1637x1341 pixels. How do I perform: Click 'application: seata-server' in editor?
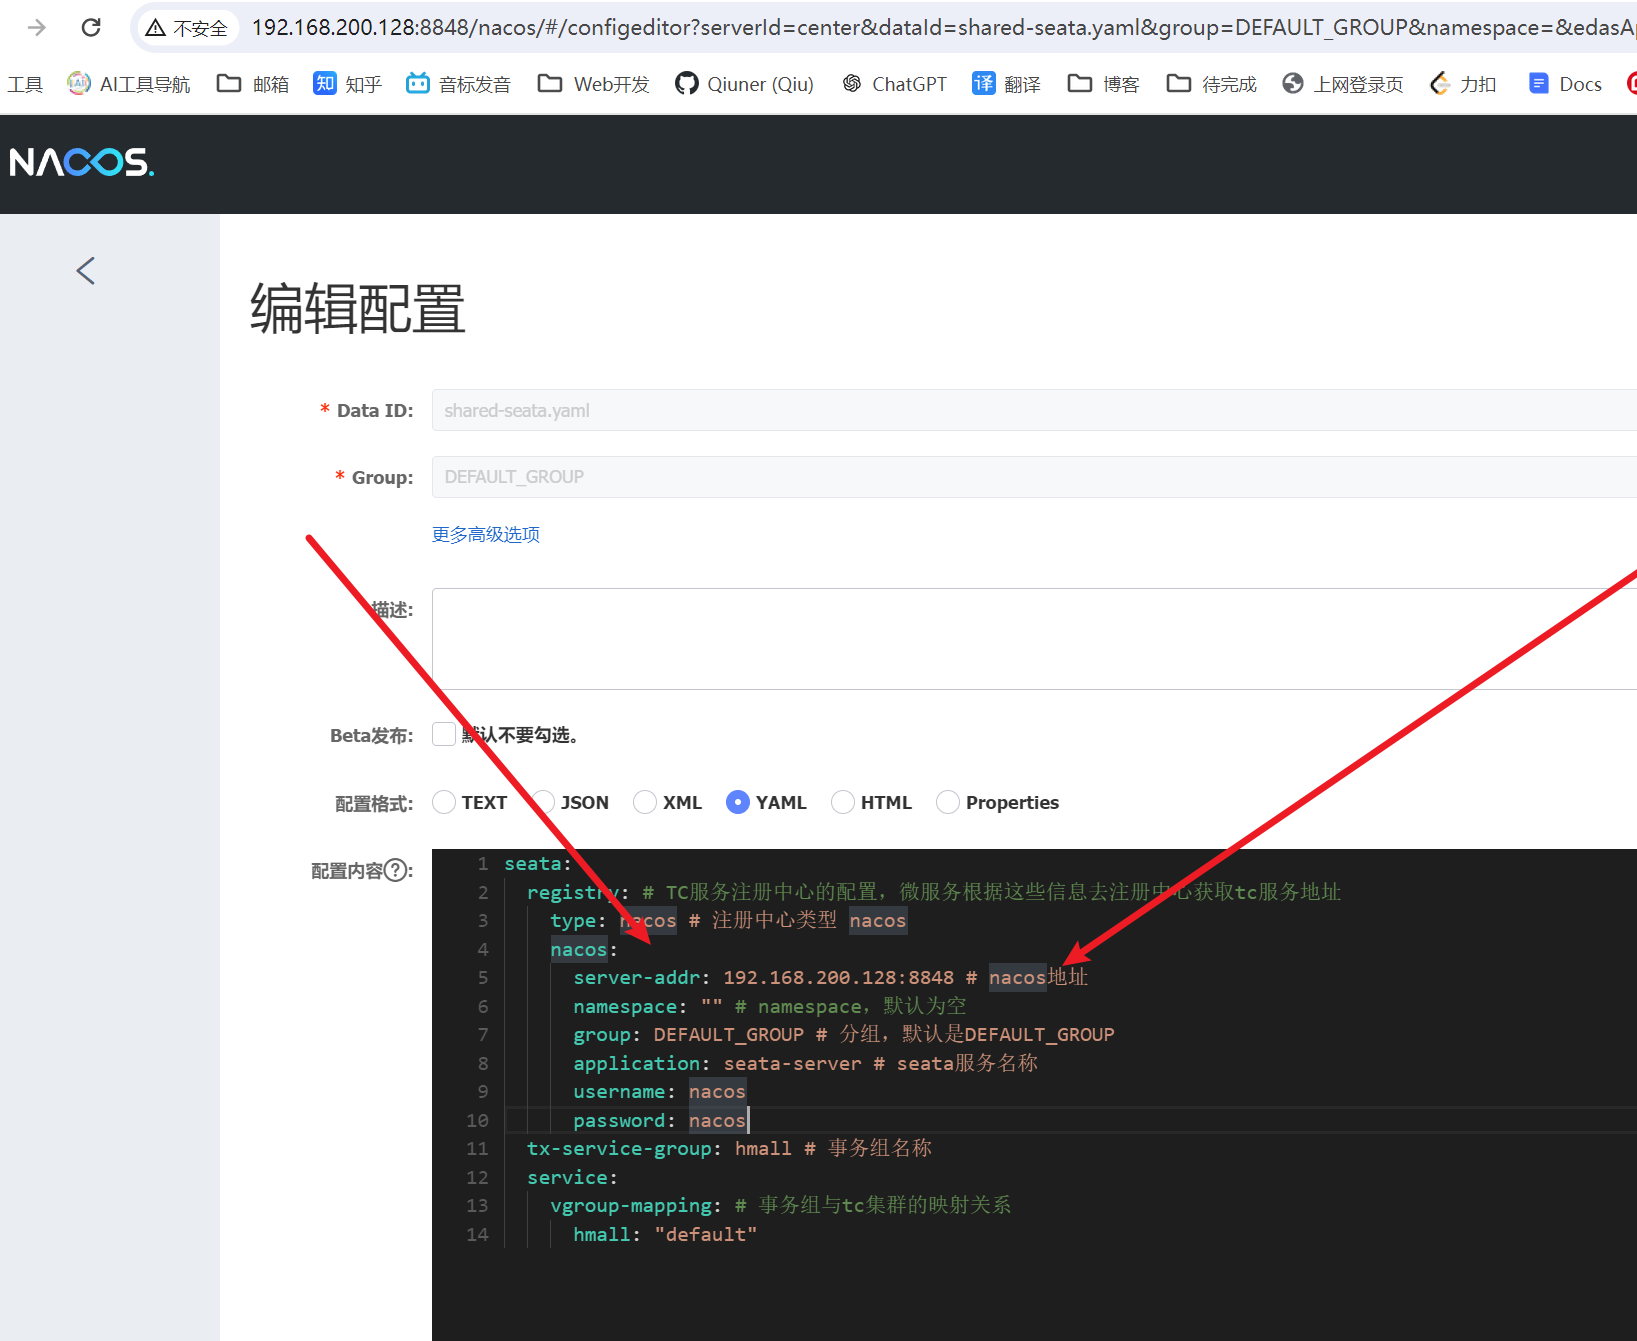(717, 1063)
